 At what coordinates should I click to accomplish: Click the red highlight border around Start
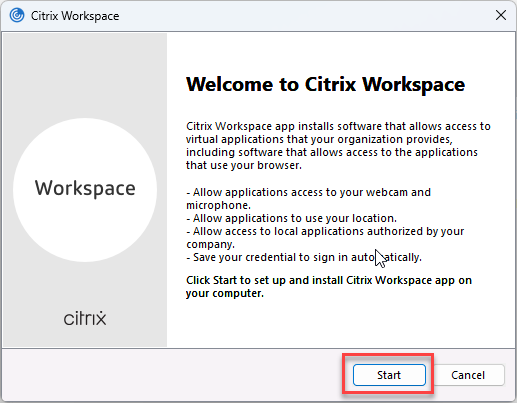(389, 355)
